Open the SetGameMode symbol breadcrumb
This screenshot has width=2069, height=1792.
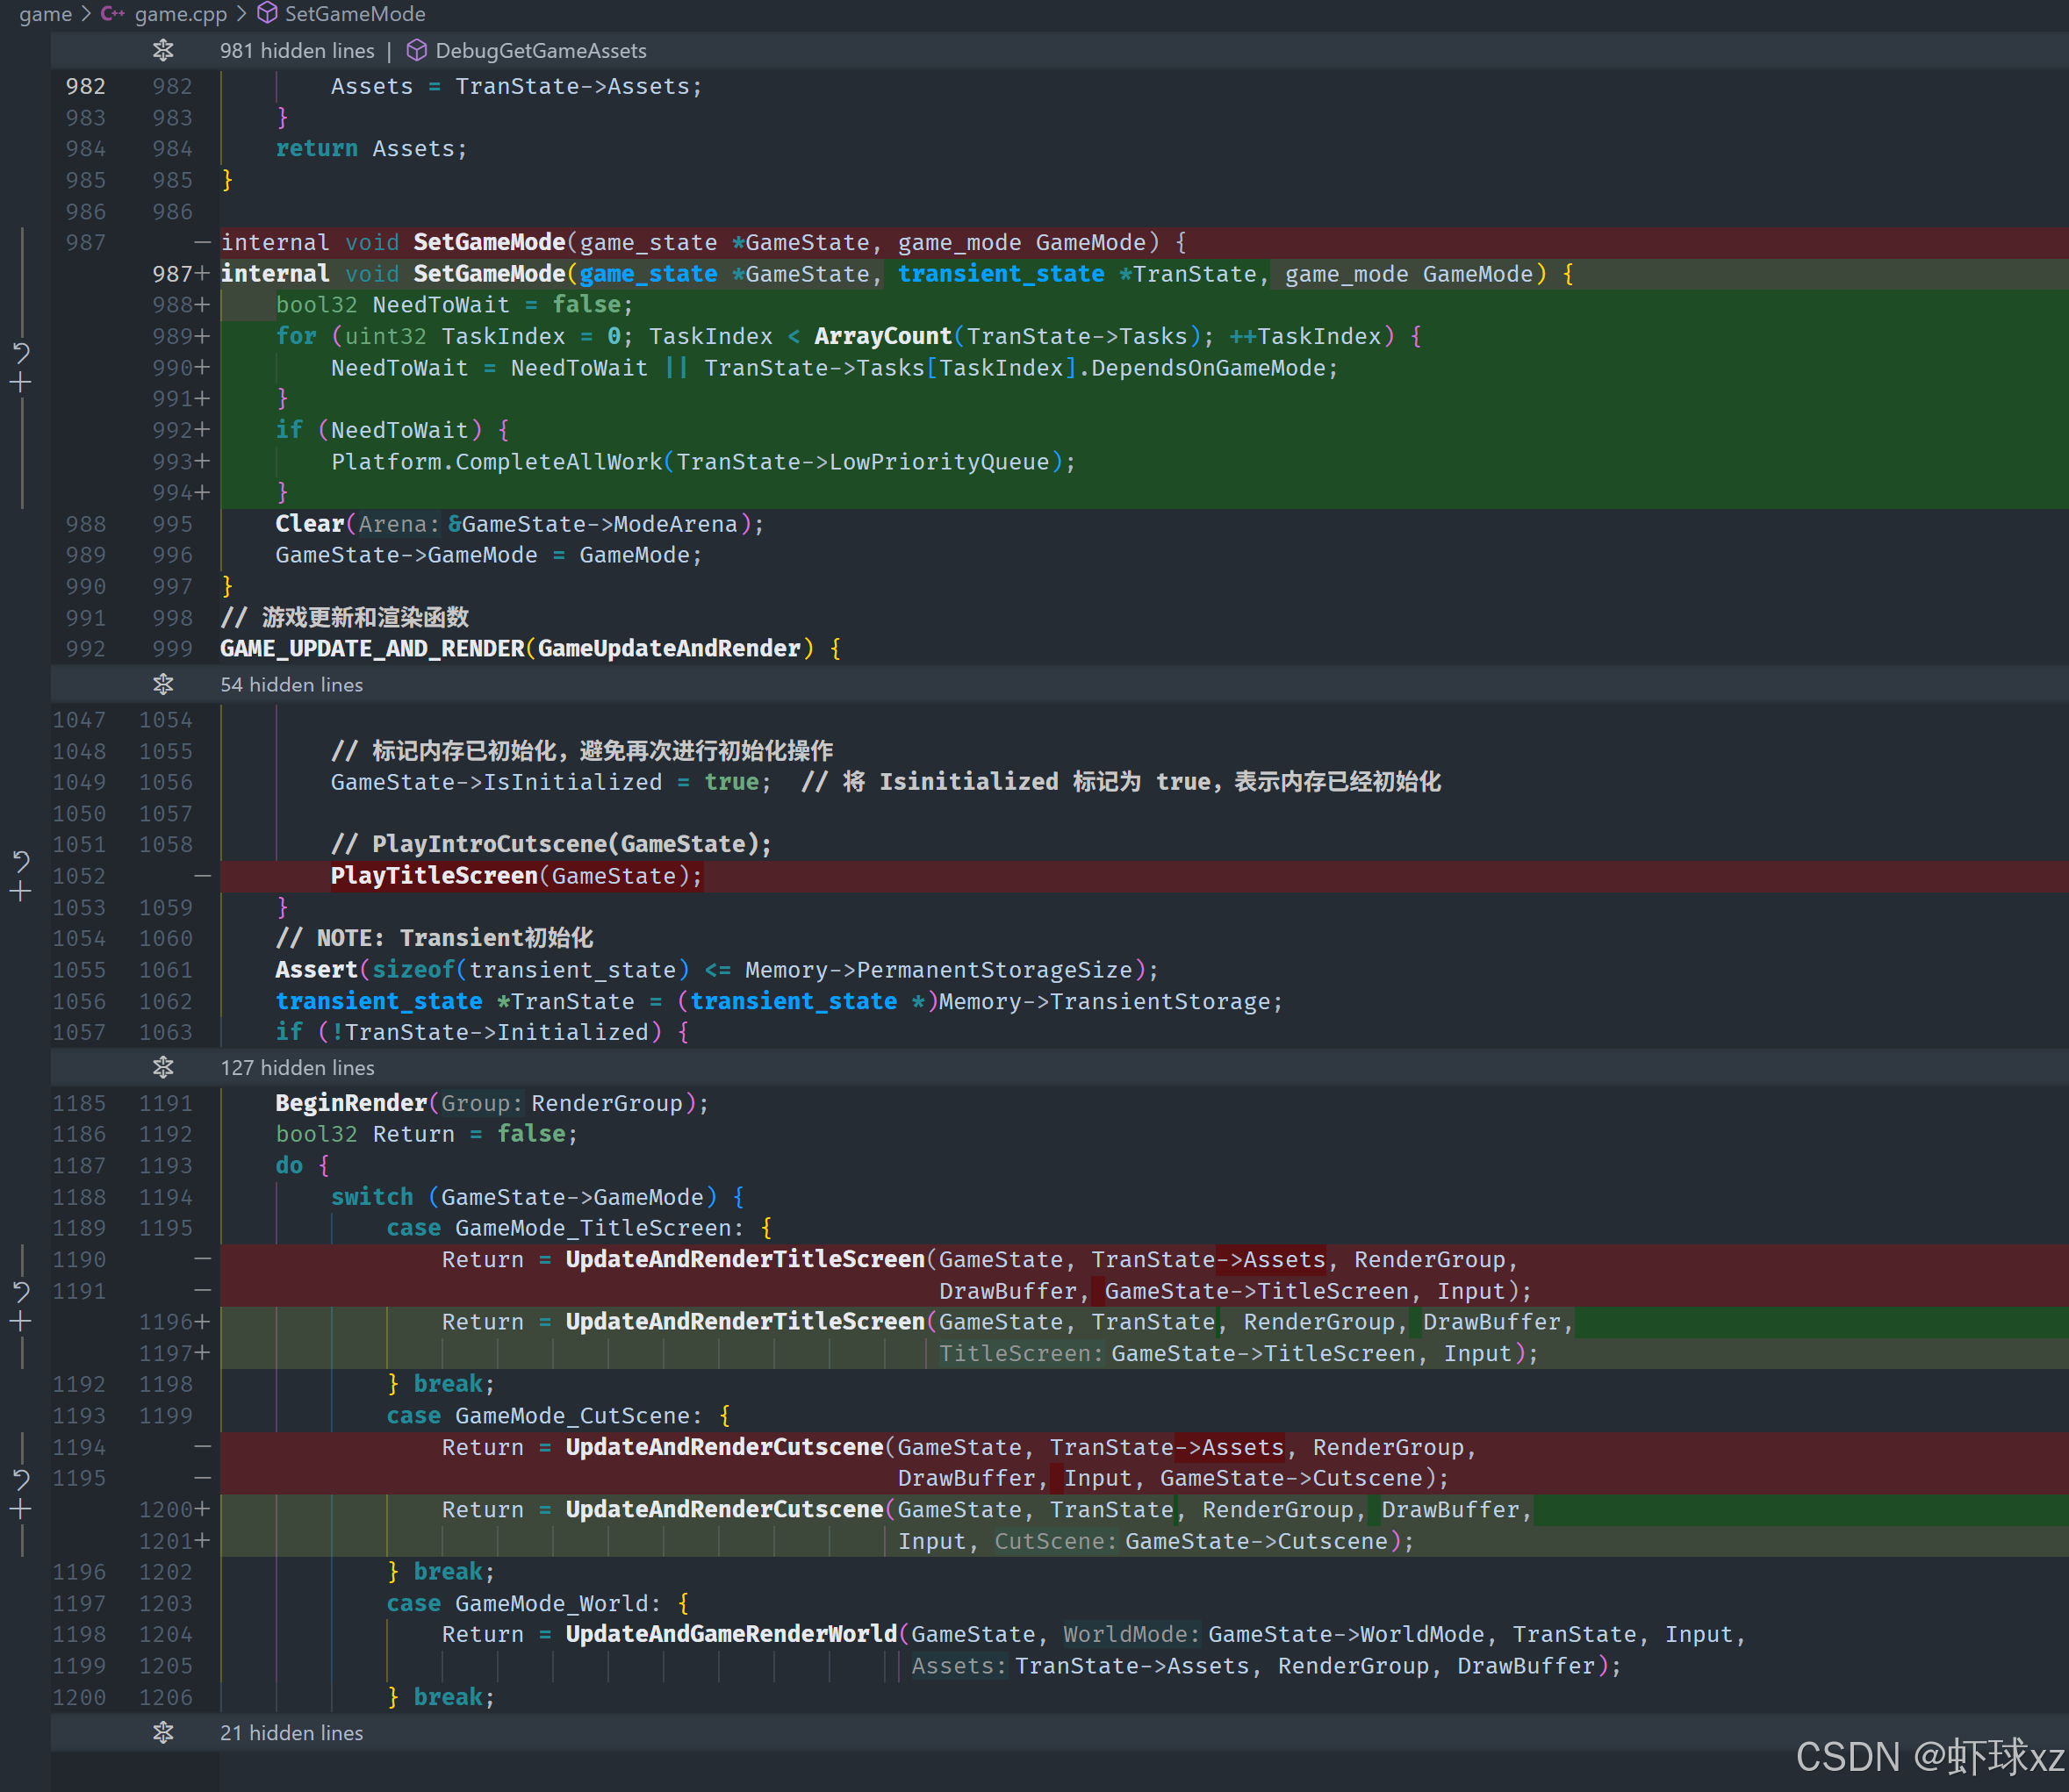pos(354,14)
